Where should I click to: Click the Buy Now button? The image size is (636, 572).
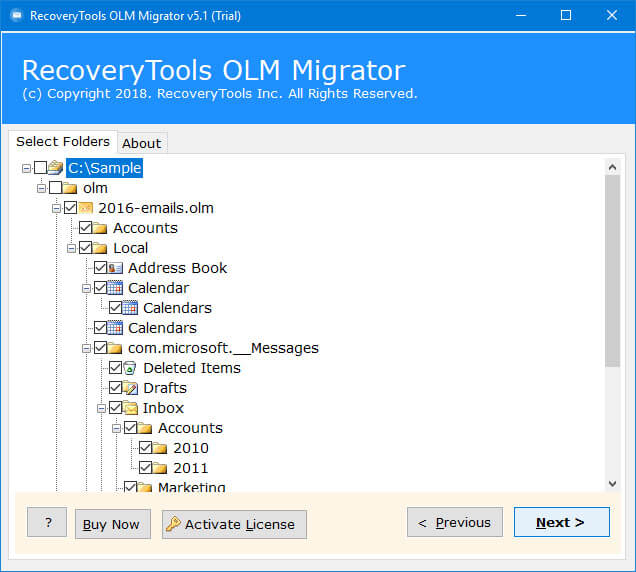tap(113, 524)
